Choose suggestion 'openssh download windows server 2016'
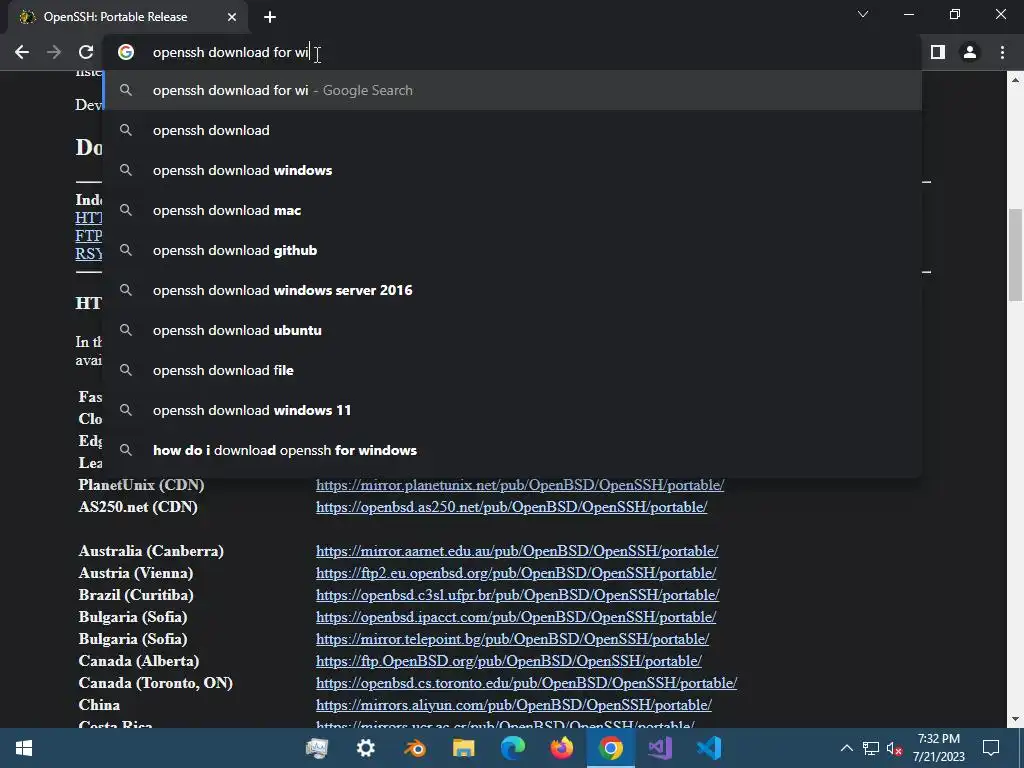 [513, 290]
